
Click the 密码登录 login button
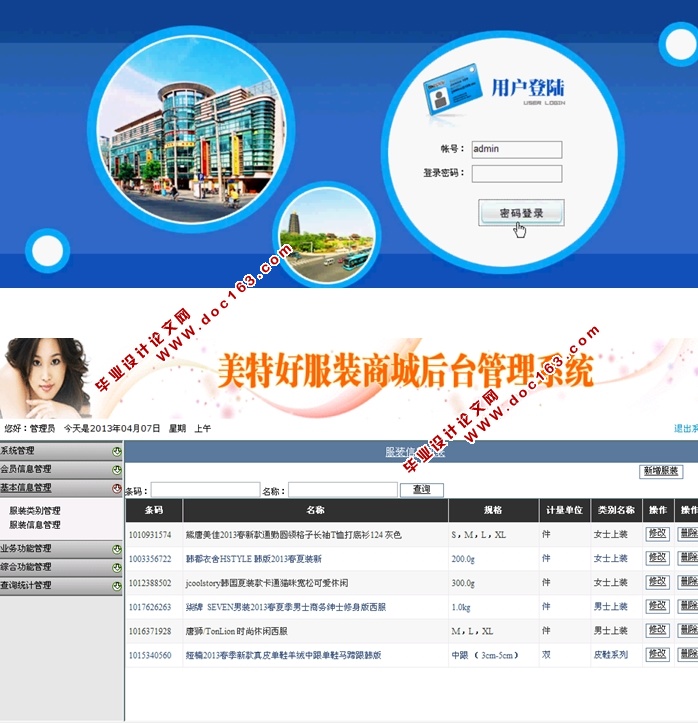point(521,213)
